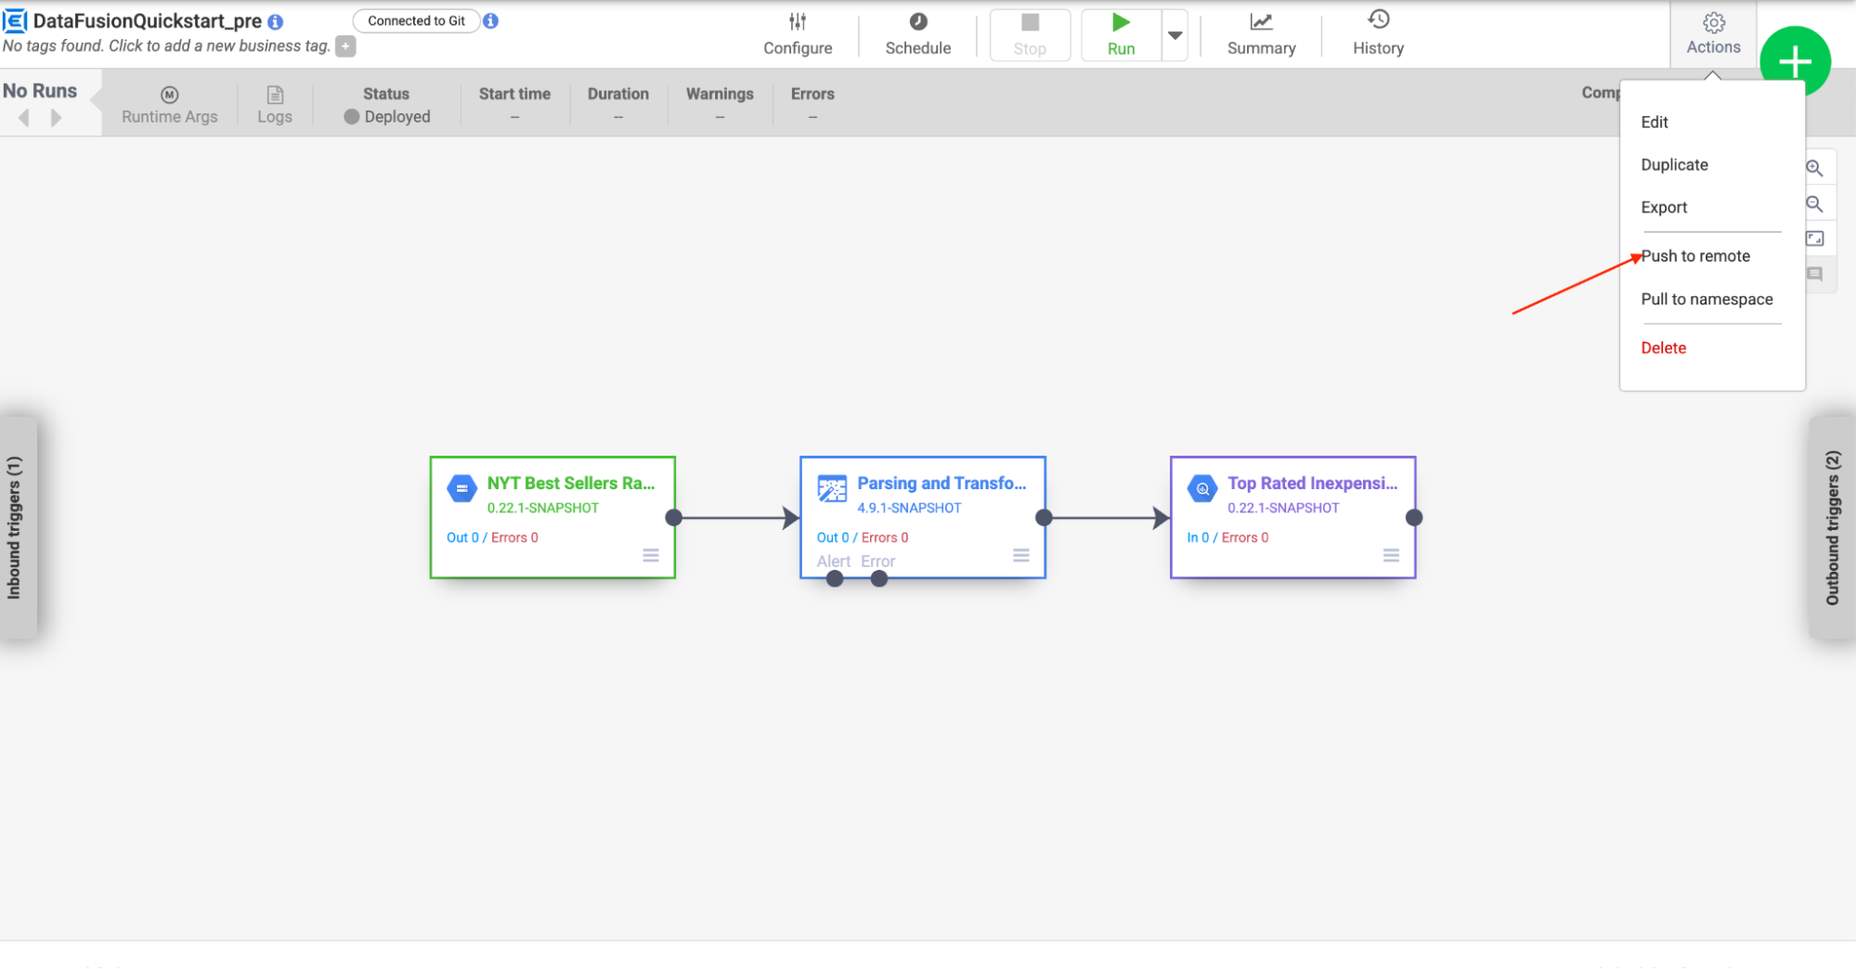Open the pipeline run History

coord(1378,34)
